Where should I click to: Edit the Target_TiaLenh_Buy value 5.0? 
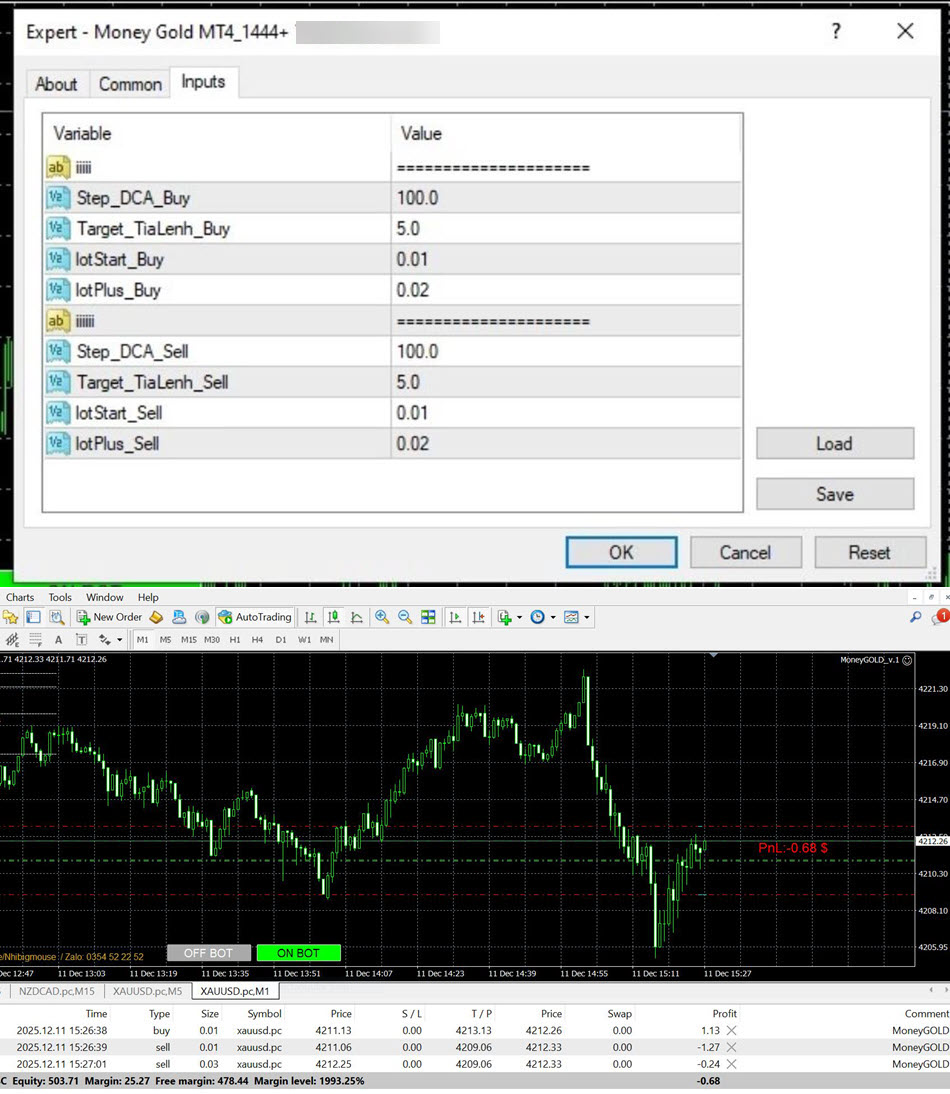click(566, 229)
